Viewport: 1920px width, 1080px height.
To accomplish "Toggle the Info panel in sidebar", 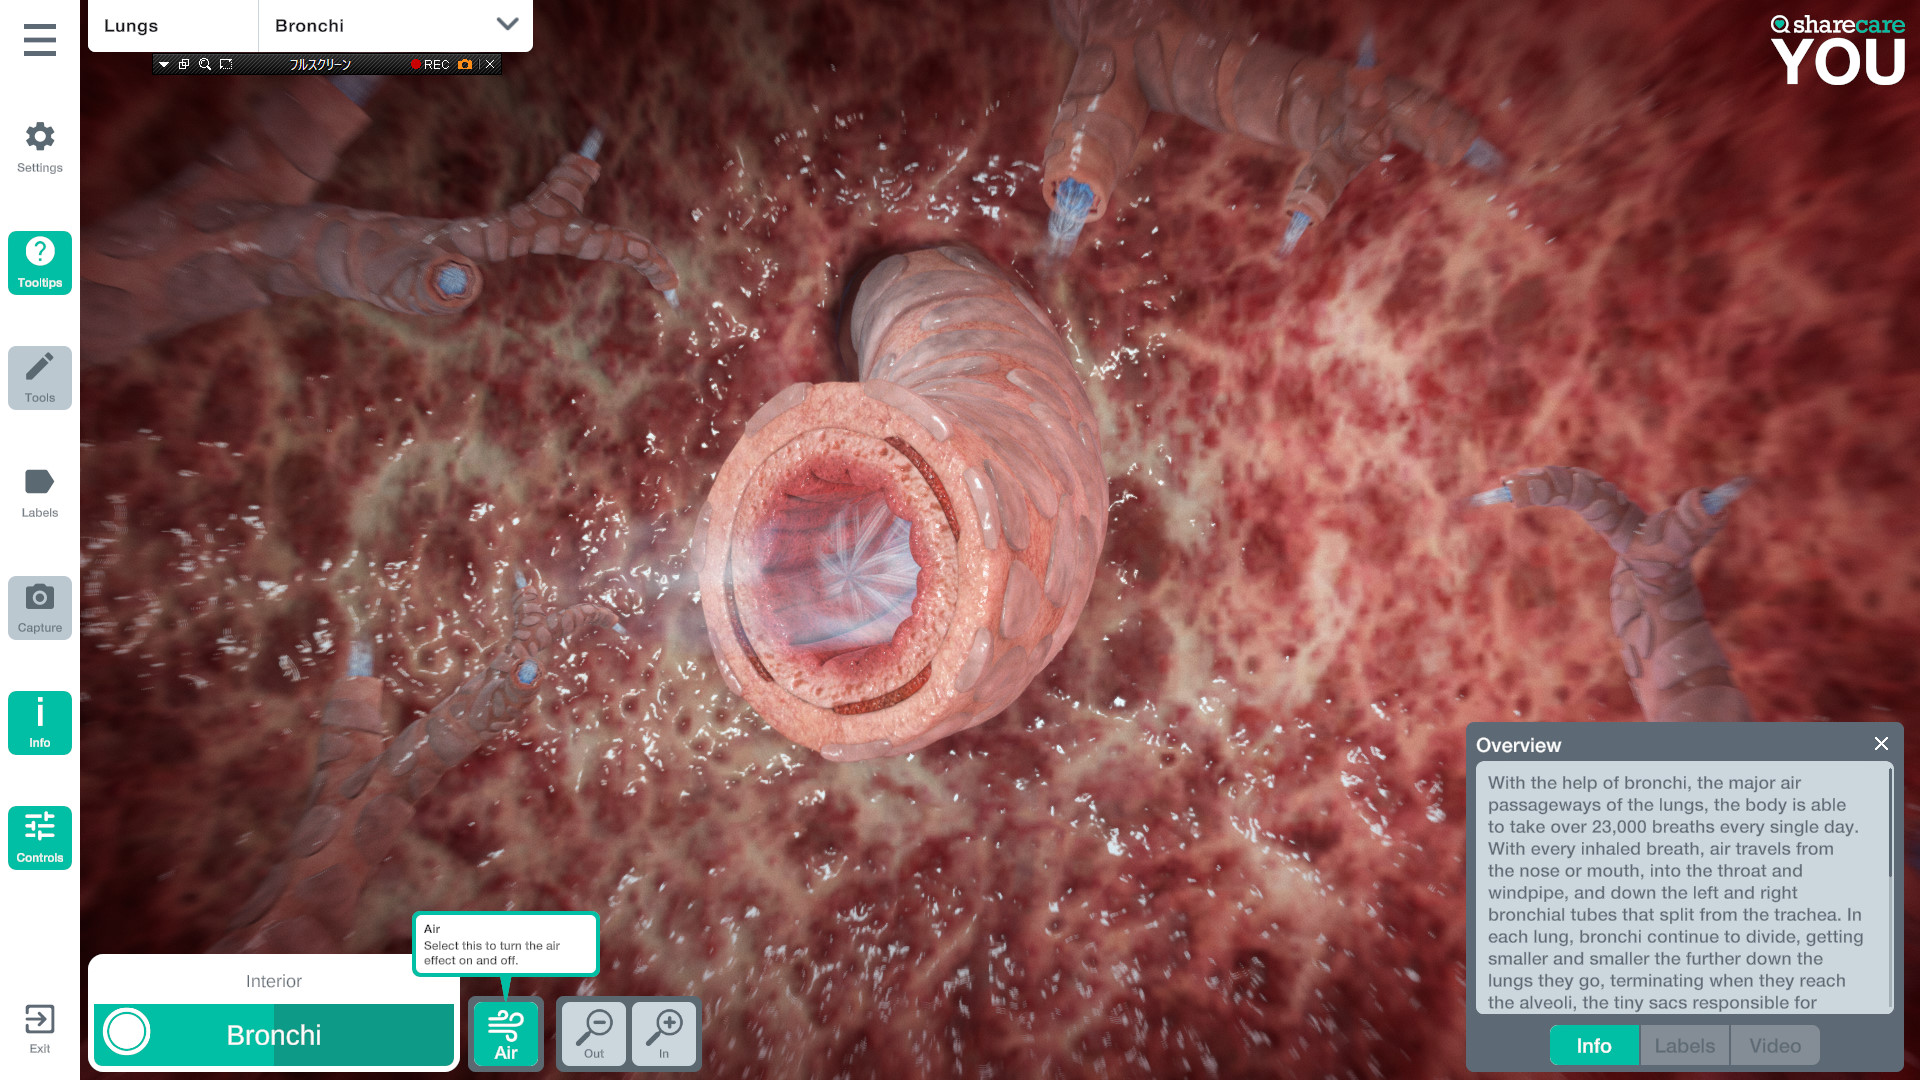I will point(39,722).
